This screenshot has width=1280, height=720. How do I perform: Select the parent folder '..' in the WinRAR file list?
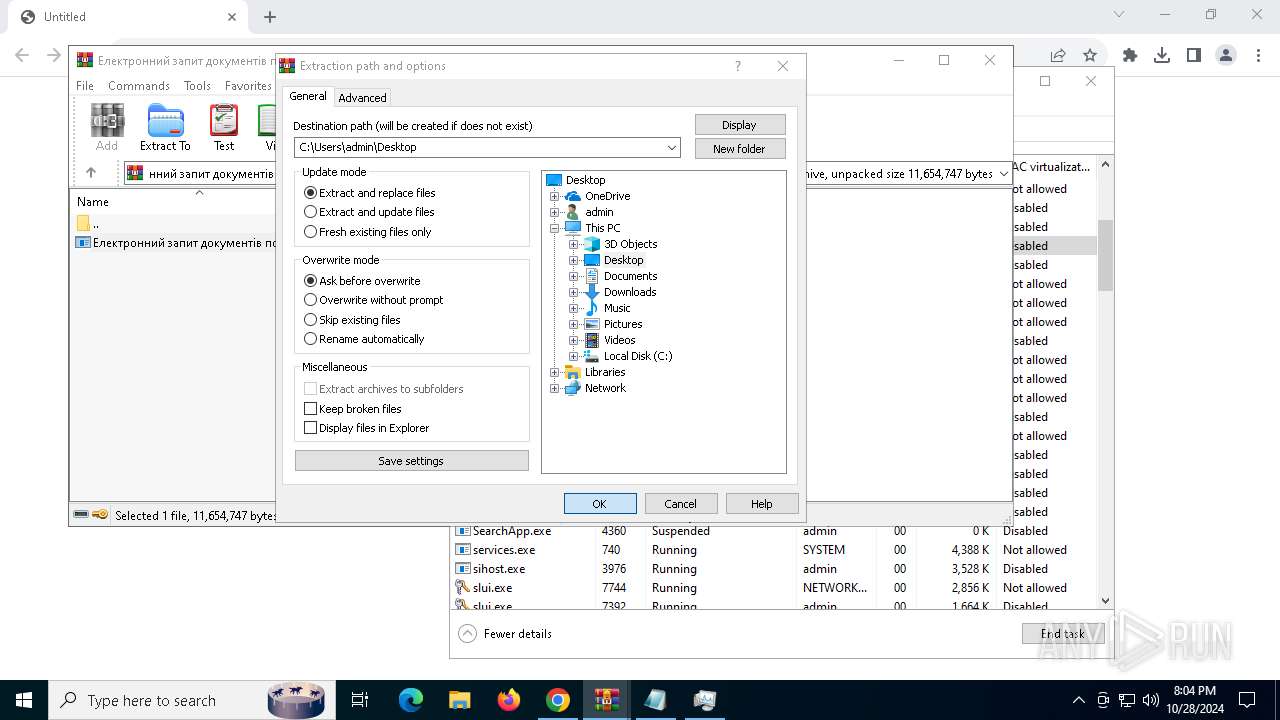(x=88, y=224)
